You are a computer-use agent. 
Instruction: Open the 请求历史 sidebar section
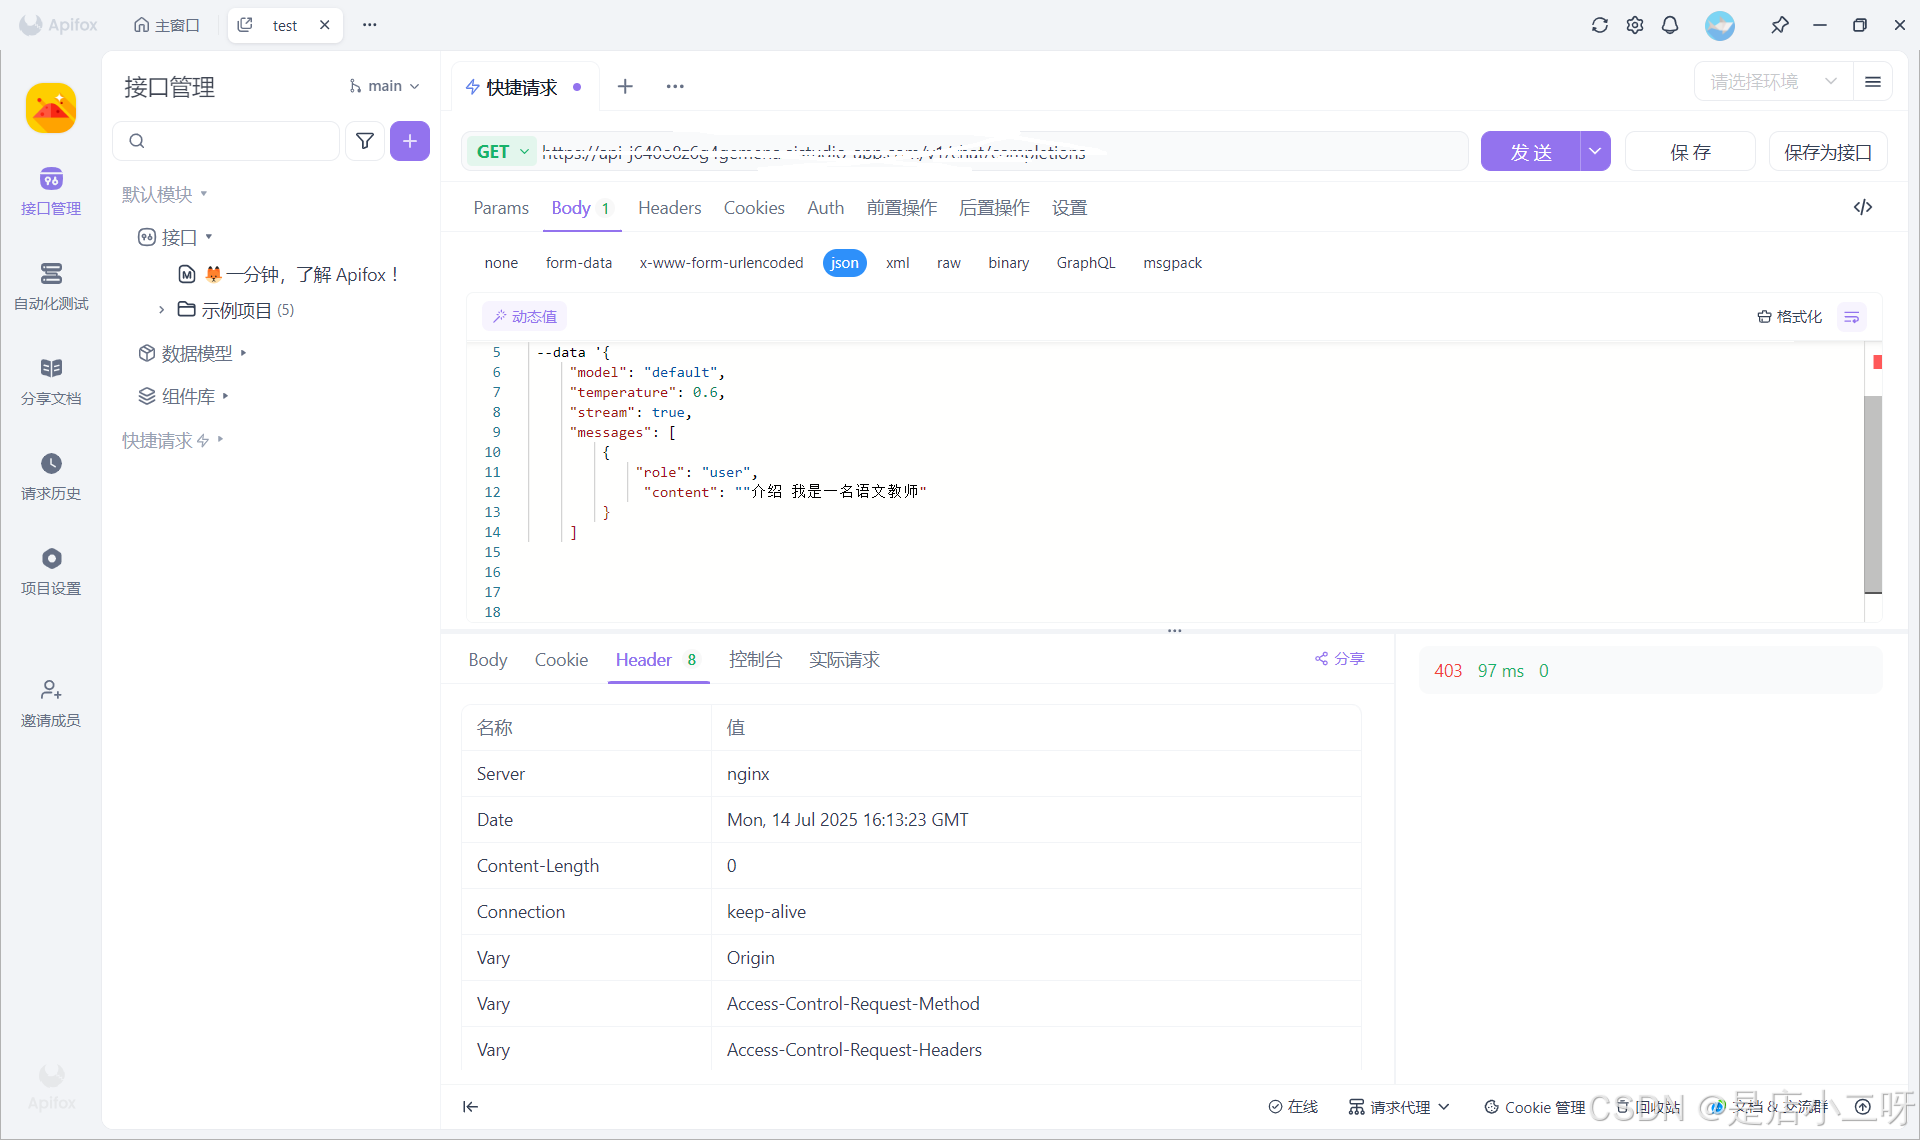pos(51,477)
